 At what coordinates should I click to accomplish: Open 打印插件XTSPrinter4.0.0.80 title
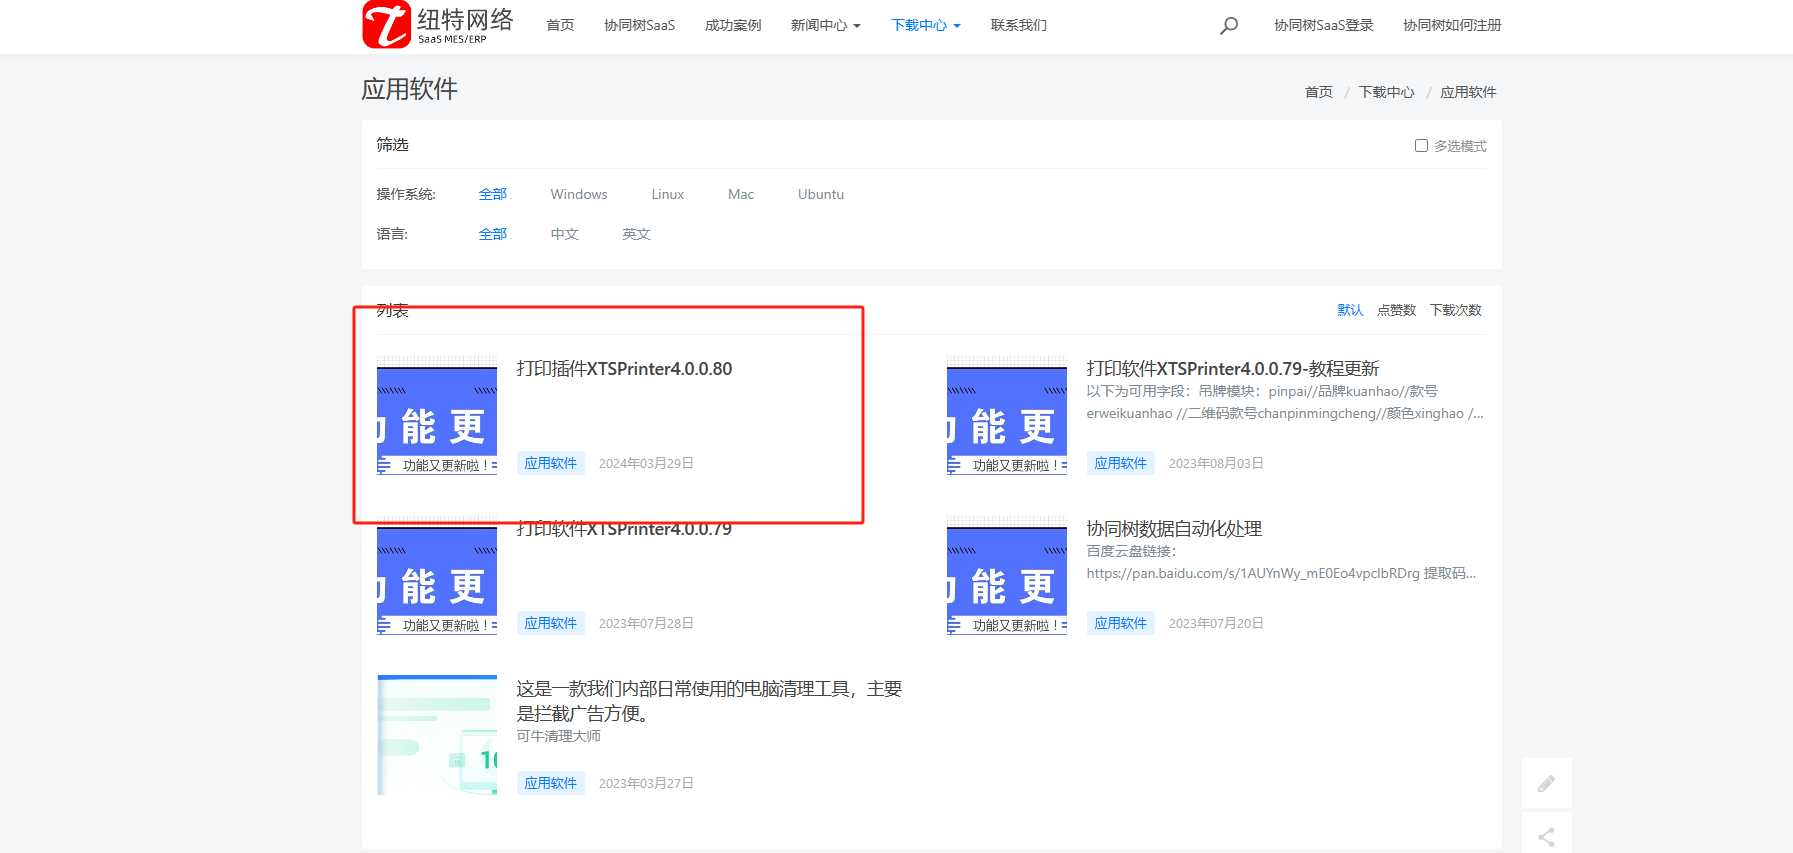pos(625,369)
